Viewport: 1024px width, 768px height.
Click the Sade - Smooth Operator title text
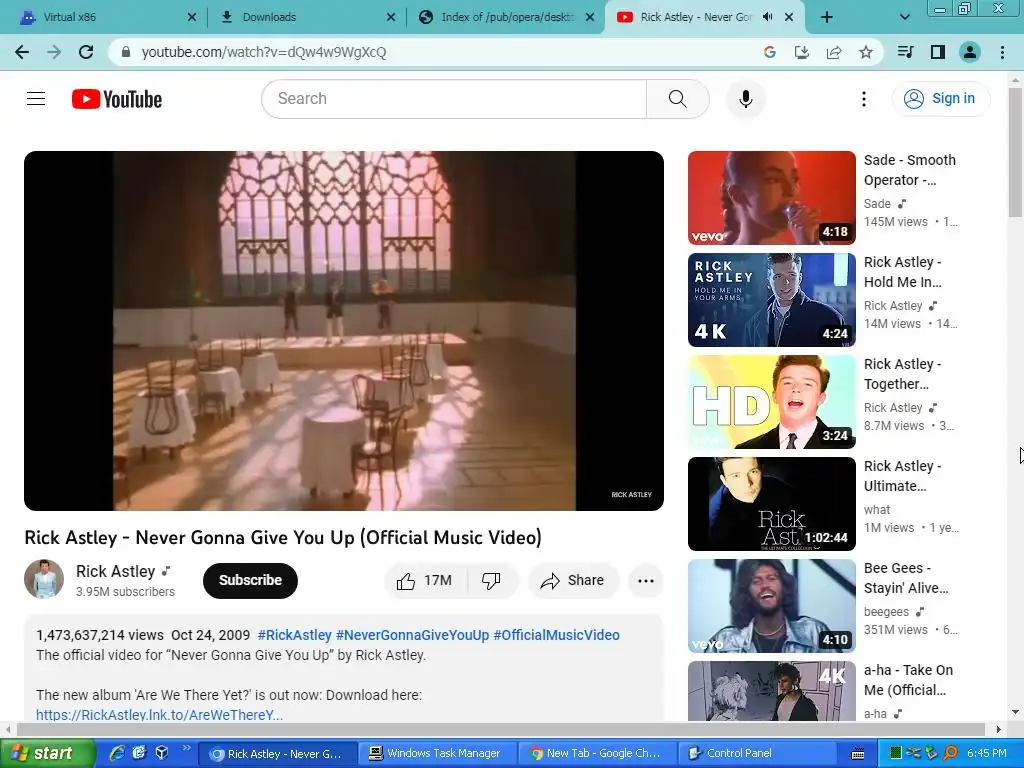pyautogui.click(x=909, y=170)
